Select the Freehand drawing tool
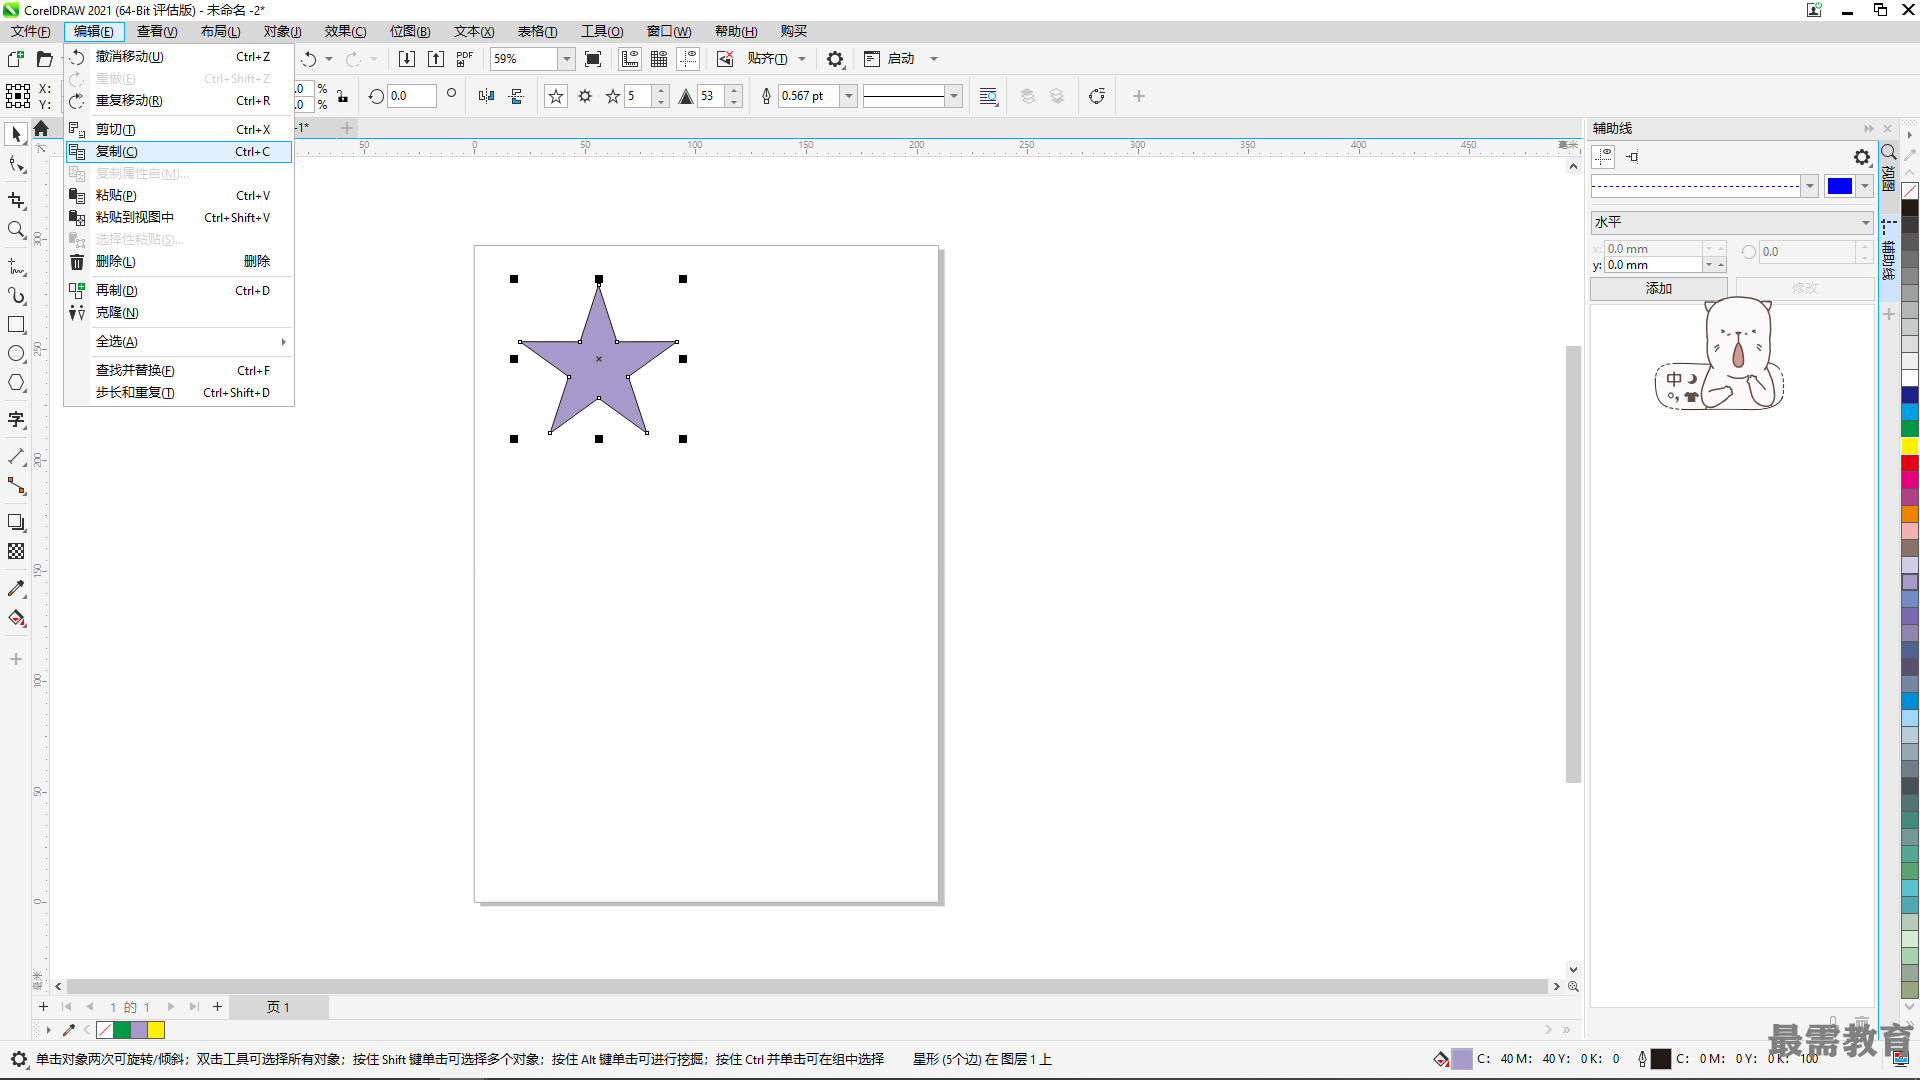 16,267
